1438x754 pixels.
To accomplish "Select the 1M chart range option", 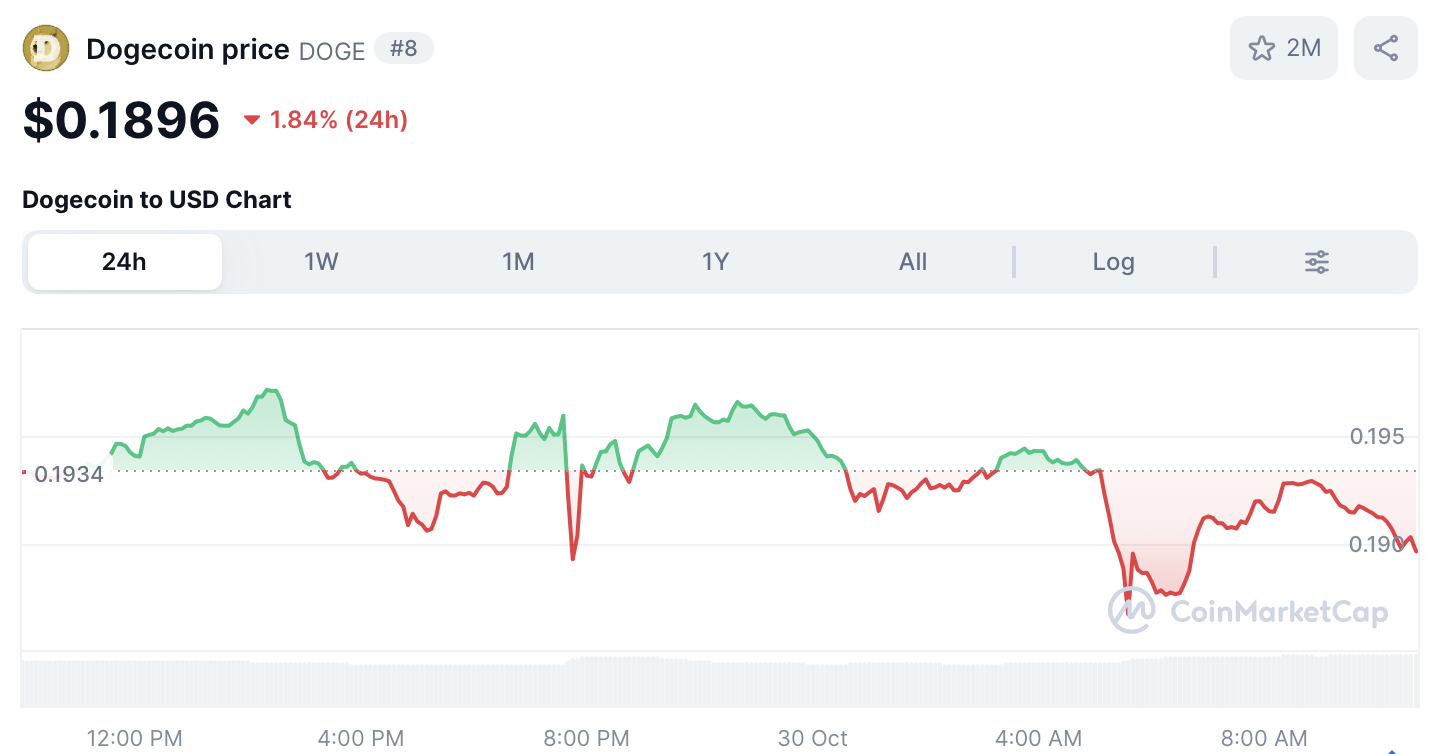I will pos(519,261).
